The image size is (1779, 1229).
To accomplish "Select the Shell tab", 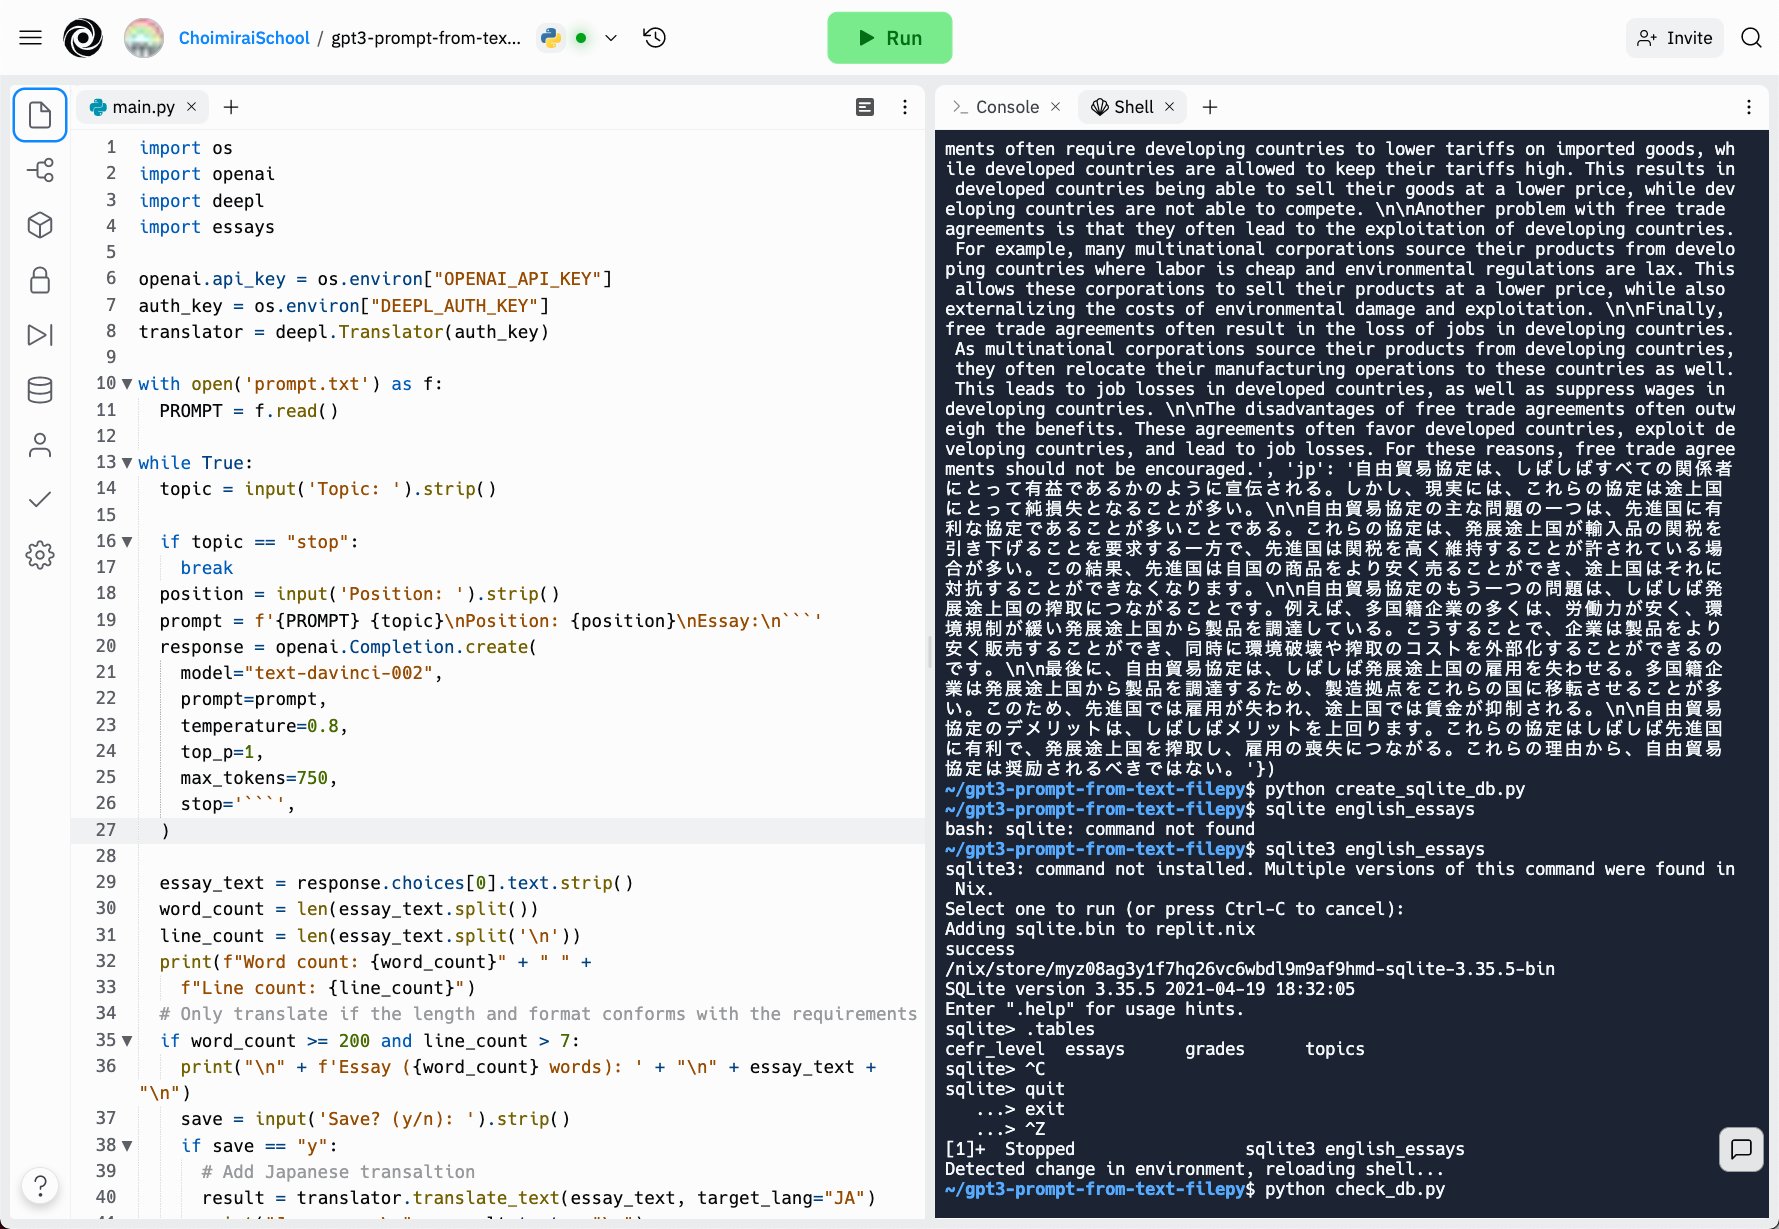I will click(x=1123, y=107).
